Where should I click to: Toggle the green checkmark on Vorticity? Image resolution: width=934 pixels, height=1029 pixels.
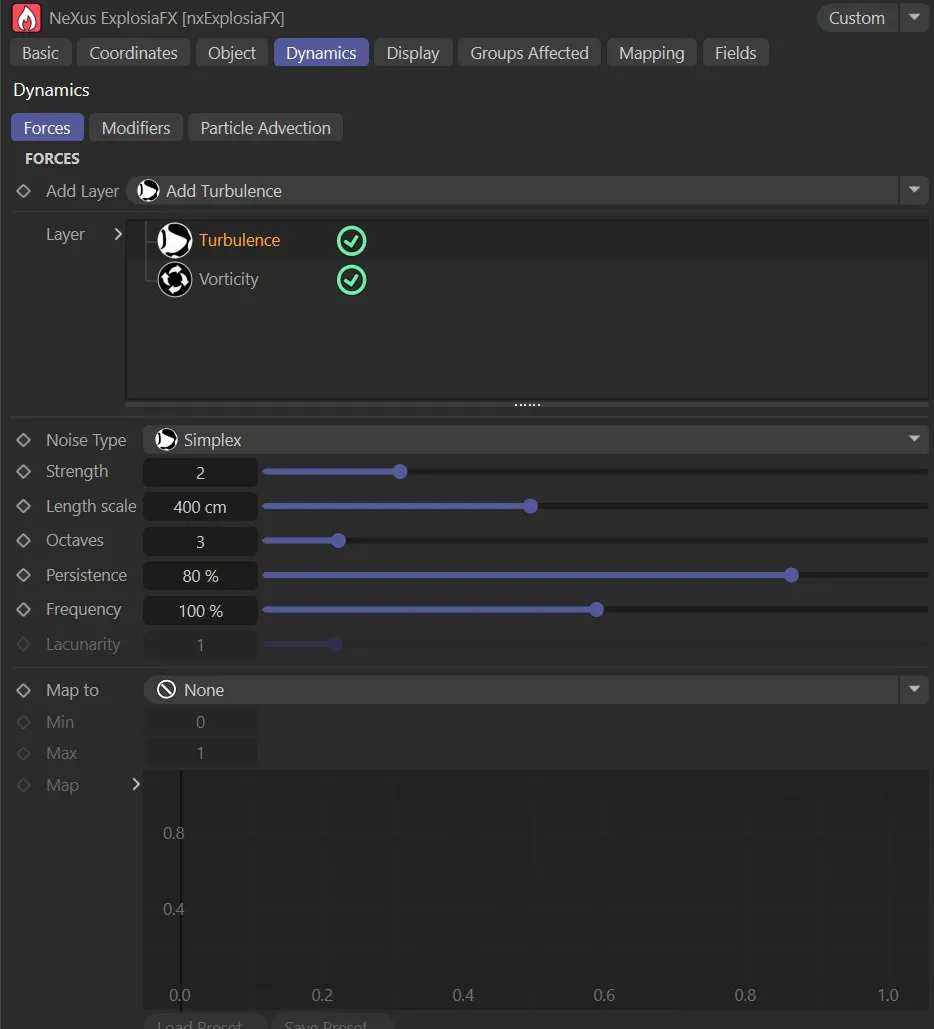point(351,280)
